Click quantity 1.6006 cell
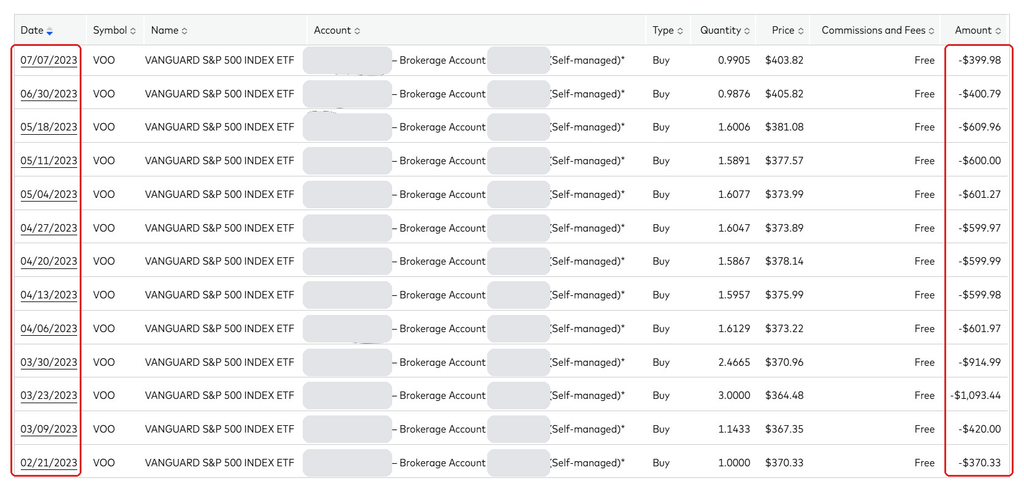Screen dimensions: 1024x492 [x=735, y=127]
